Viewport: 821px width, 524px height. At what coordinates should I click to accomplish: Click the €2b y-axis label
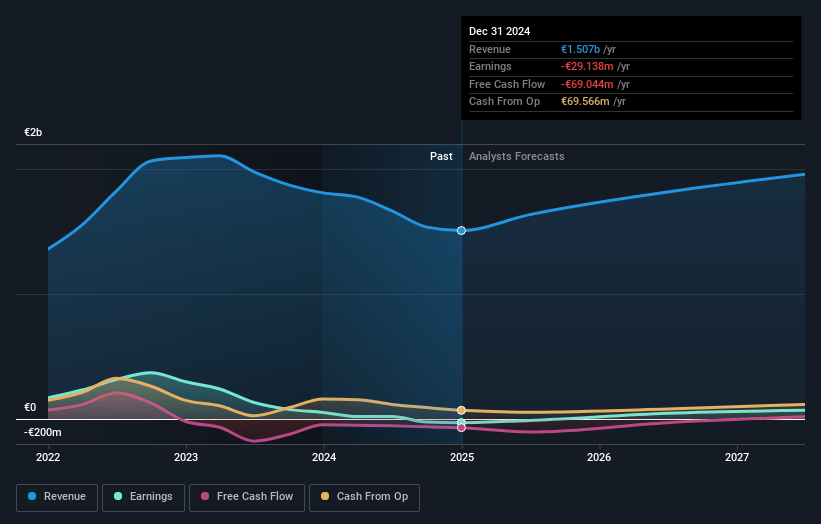tap(33, 132)
